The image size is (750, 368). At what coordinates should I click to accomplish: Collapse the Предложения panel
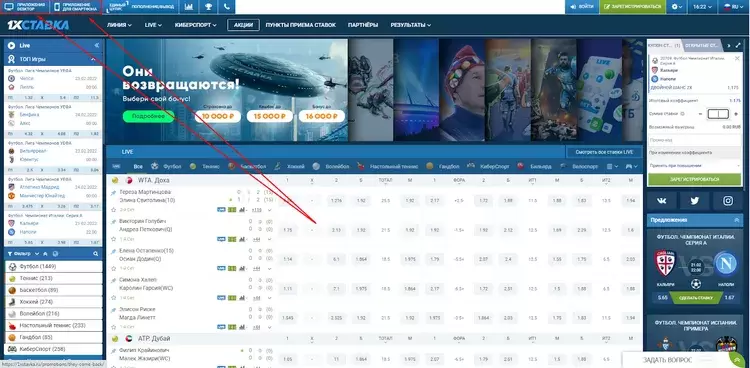[737, 220]
